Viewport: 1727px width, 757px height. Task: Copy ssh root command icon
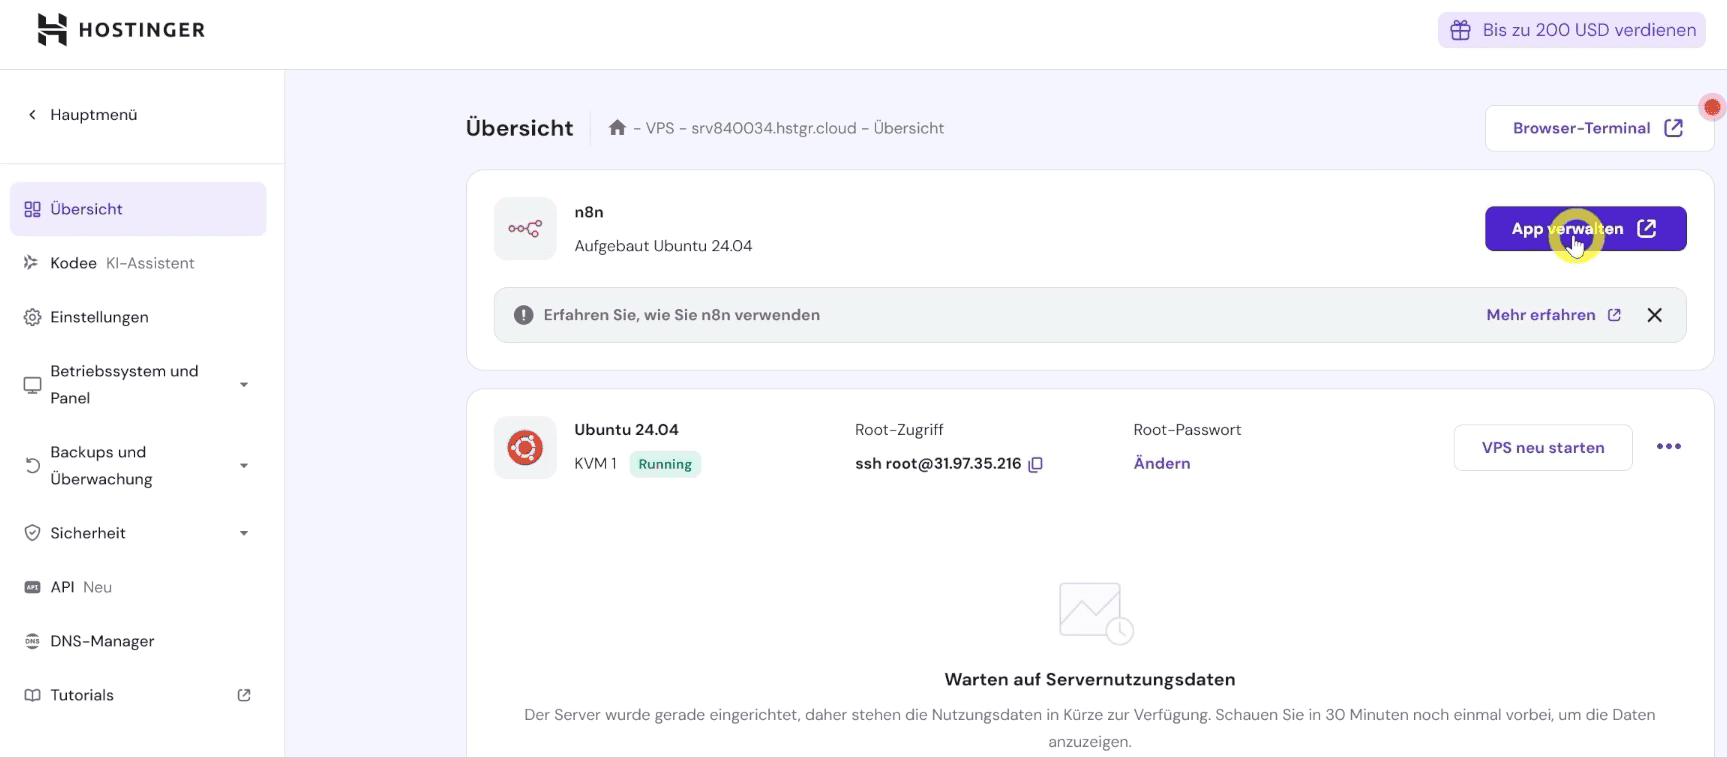(x=1036, y=464)
